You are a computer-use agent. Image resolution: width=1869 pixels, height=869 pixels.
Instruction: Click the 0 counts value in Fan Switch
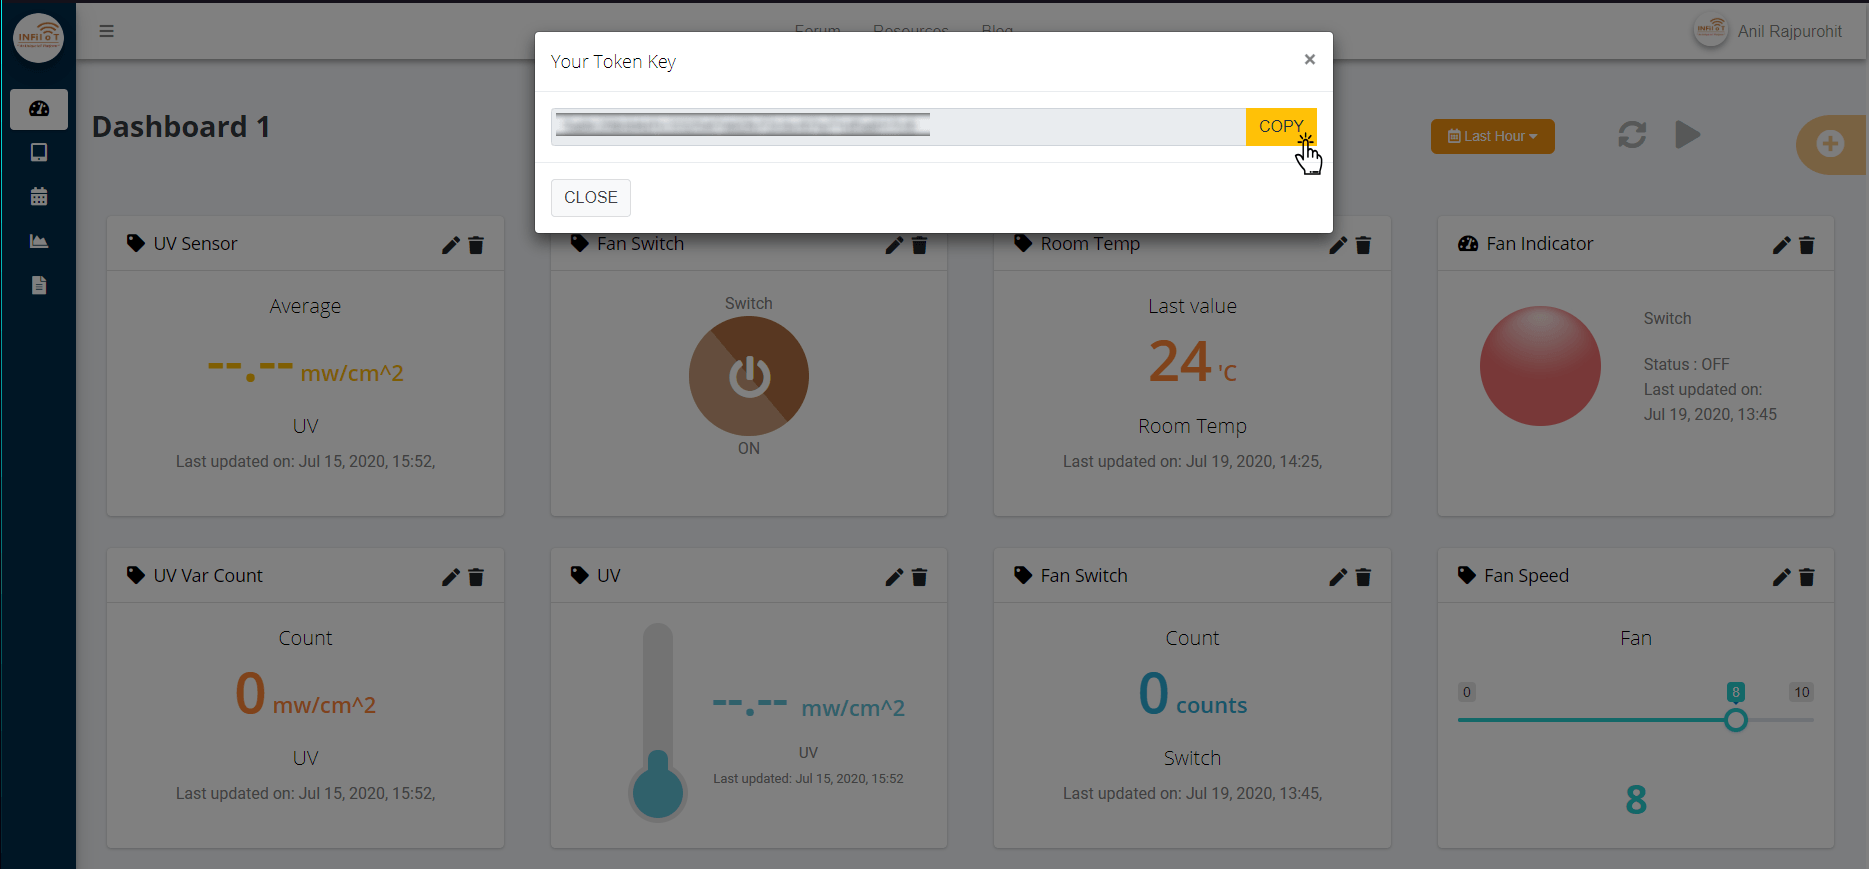point(1192,694)
